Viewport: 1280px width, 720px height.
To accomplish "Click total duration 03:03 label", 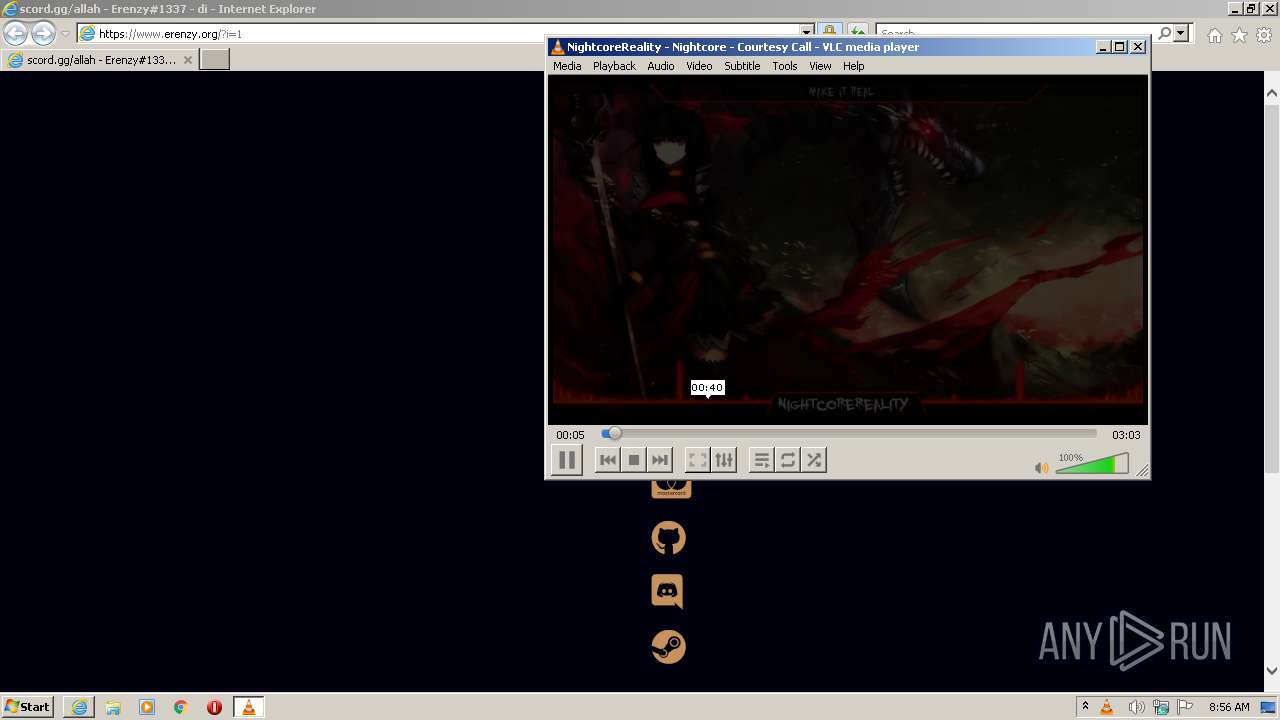I will (1126, 435).
